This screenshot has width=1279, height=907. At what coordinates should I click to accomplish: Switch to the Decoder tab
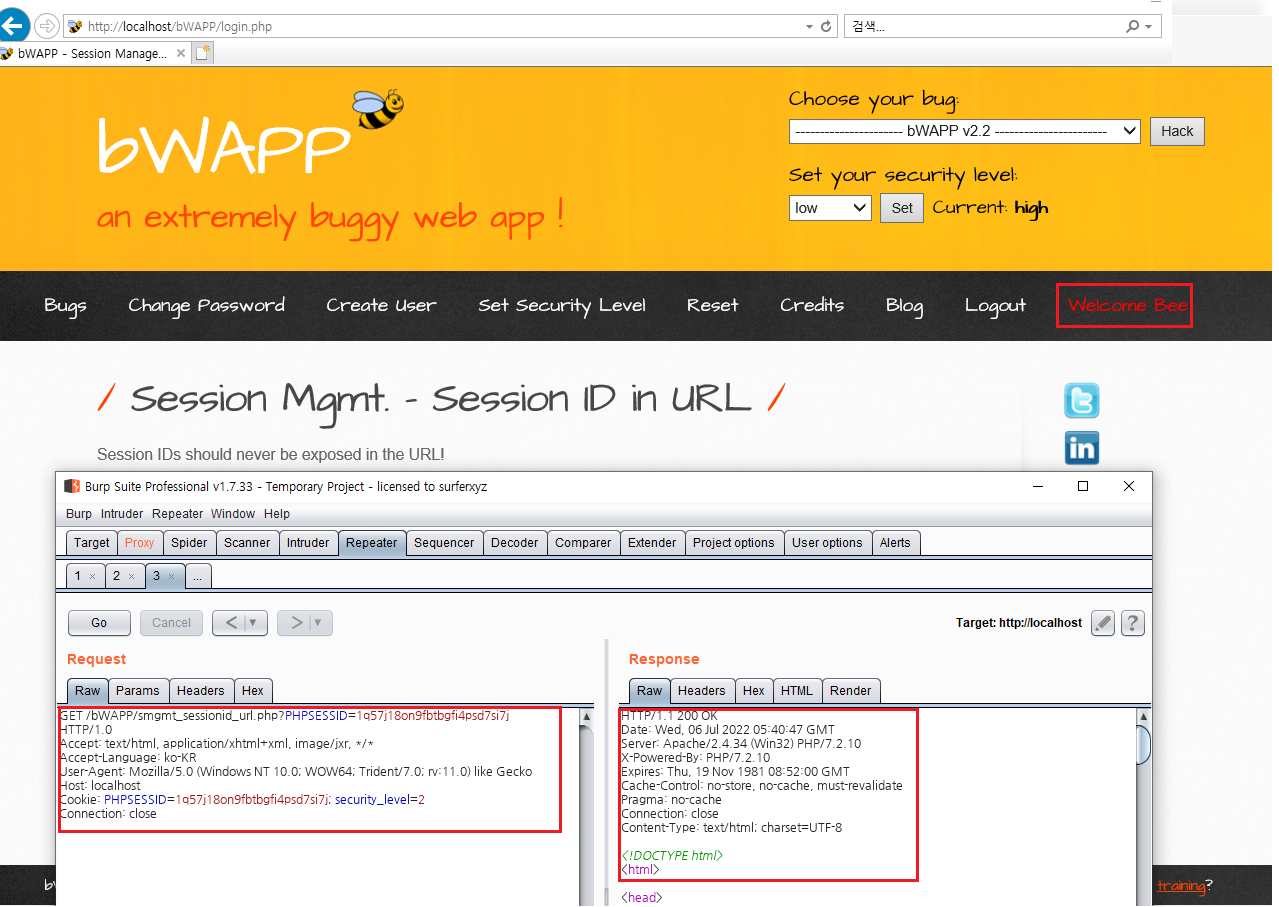click(x=515, y=543)
